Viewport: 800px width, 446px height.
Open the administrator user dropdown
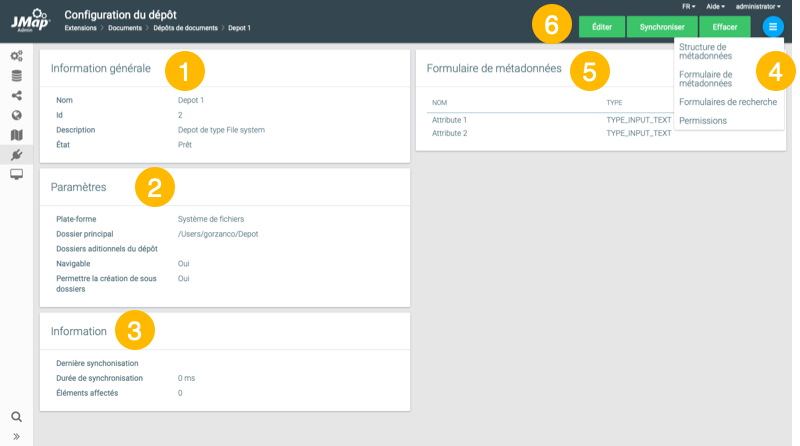click(x=758, y=6)
